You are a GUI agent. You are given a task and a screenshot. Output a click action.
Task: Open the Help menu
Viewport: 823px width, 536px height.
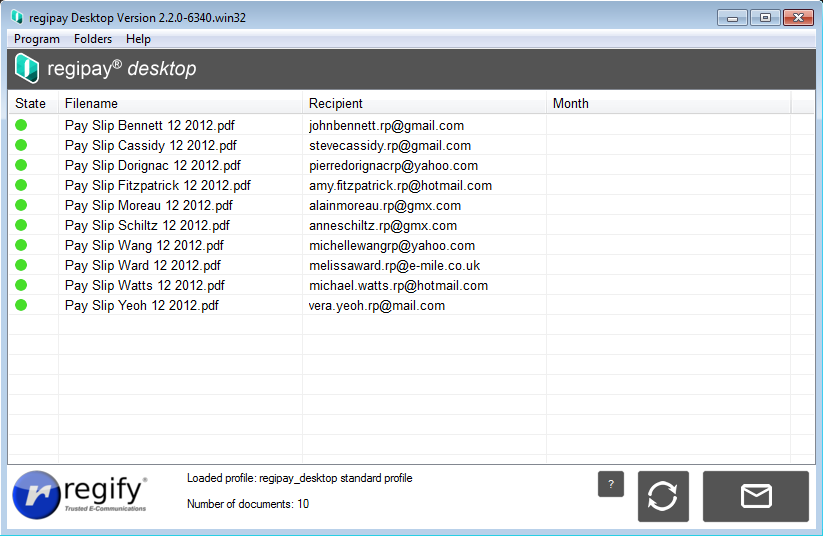click(x=138, y=39)
